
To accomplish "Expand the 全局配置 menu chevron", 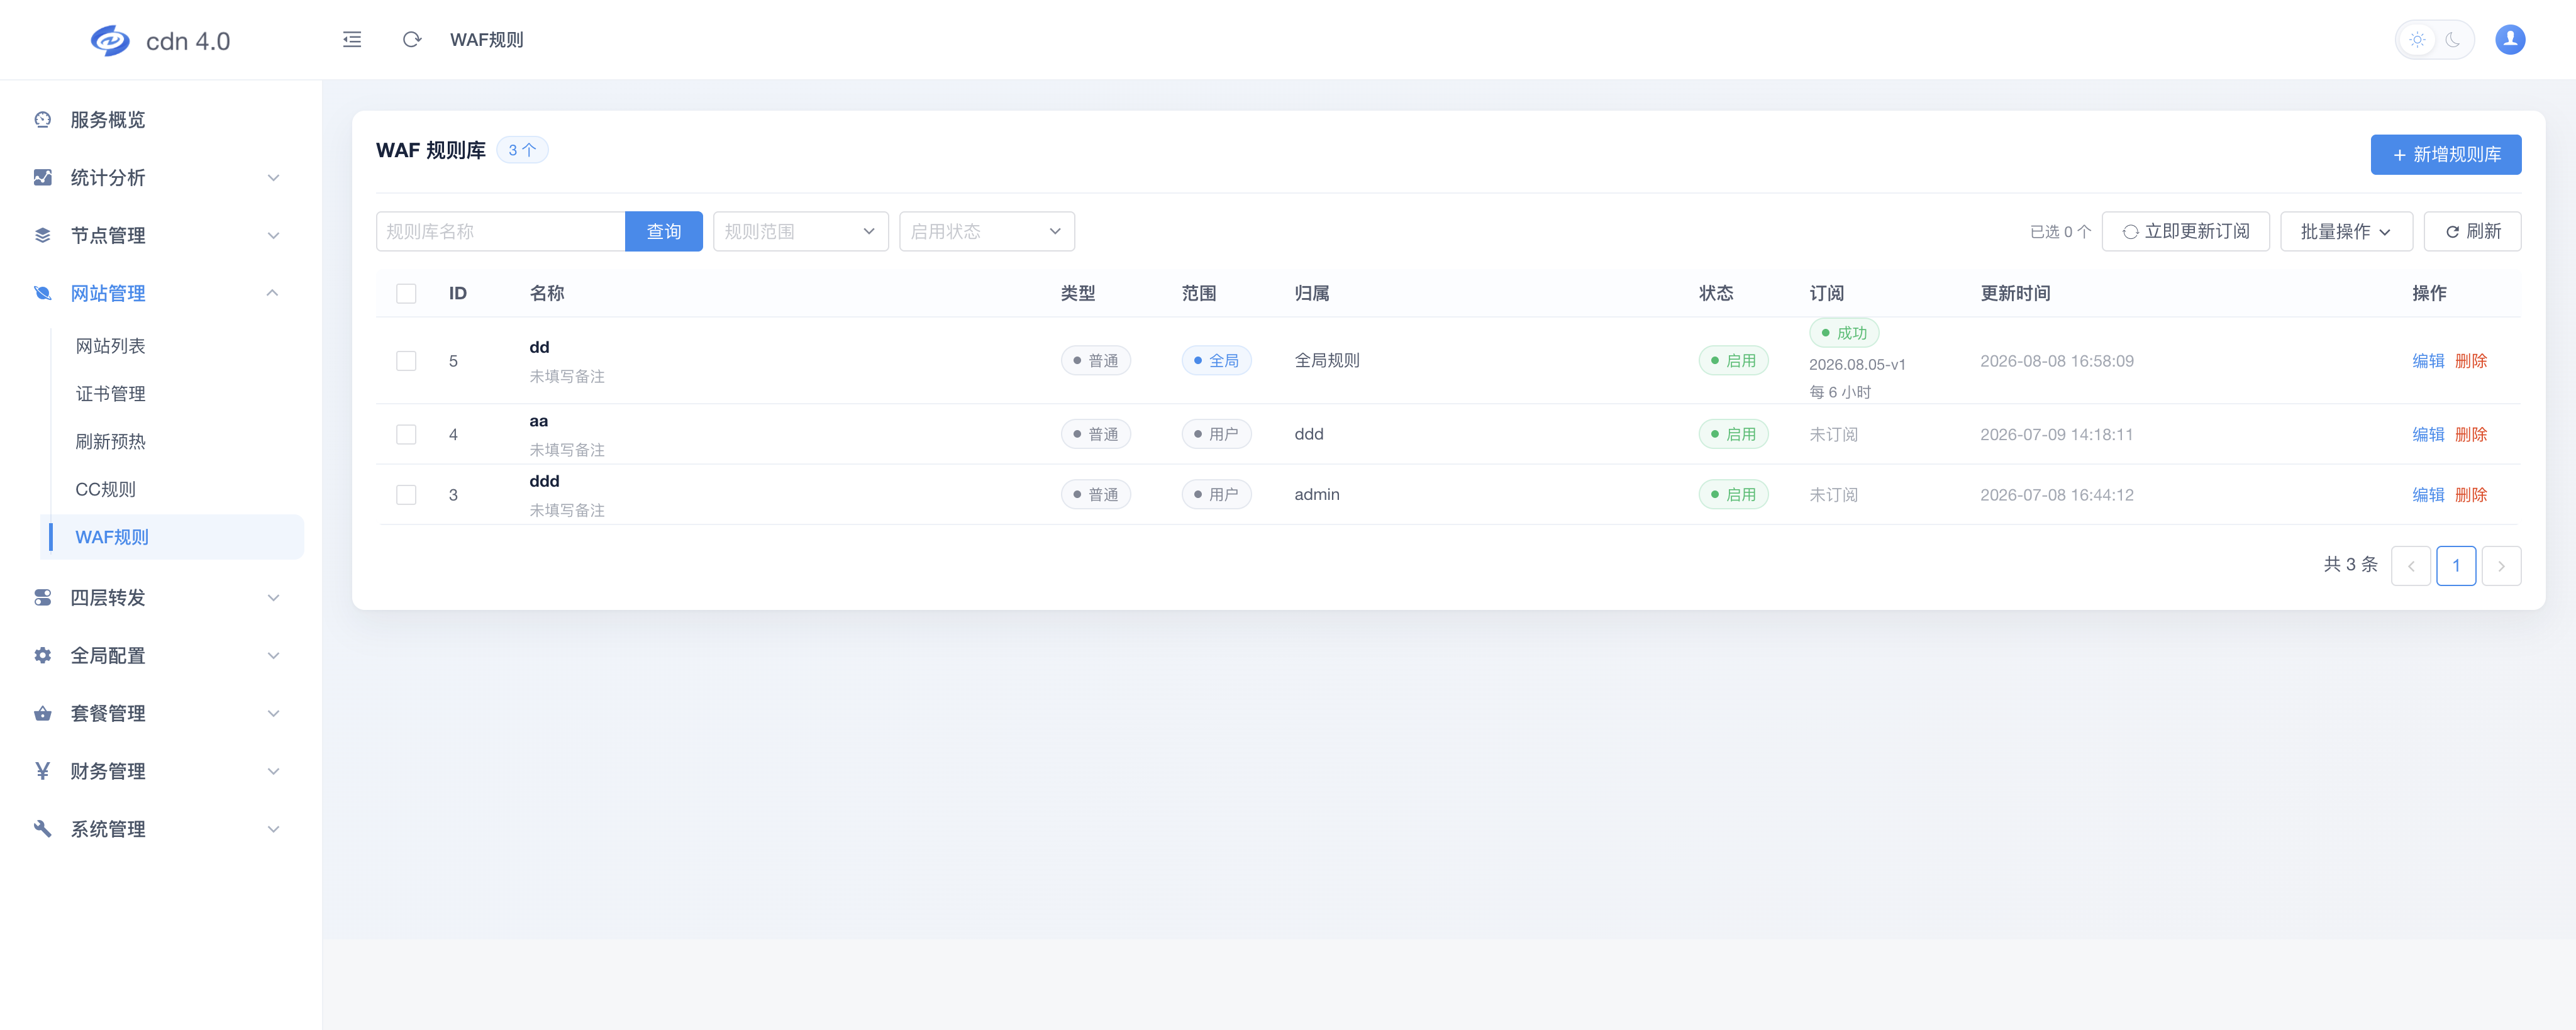I will click(273, 656).
